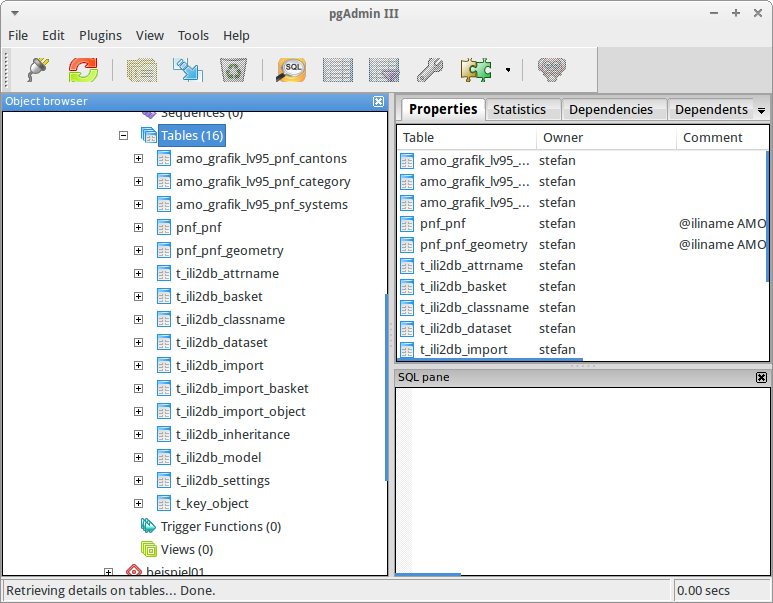The height and width of the screenshot is (603, 773).
Task: Expand the t_ili2db_dataset table node
Action: click(139, 342)
